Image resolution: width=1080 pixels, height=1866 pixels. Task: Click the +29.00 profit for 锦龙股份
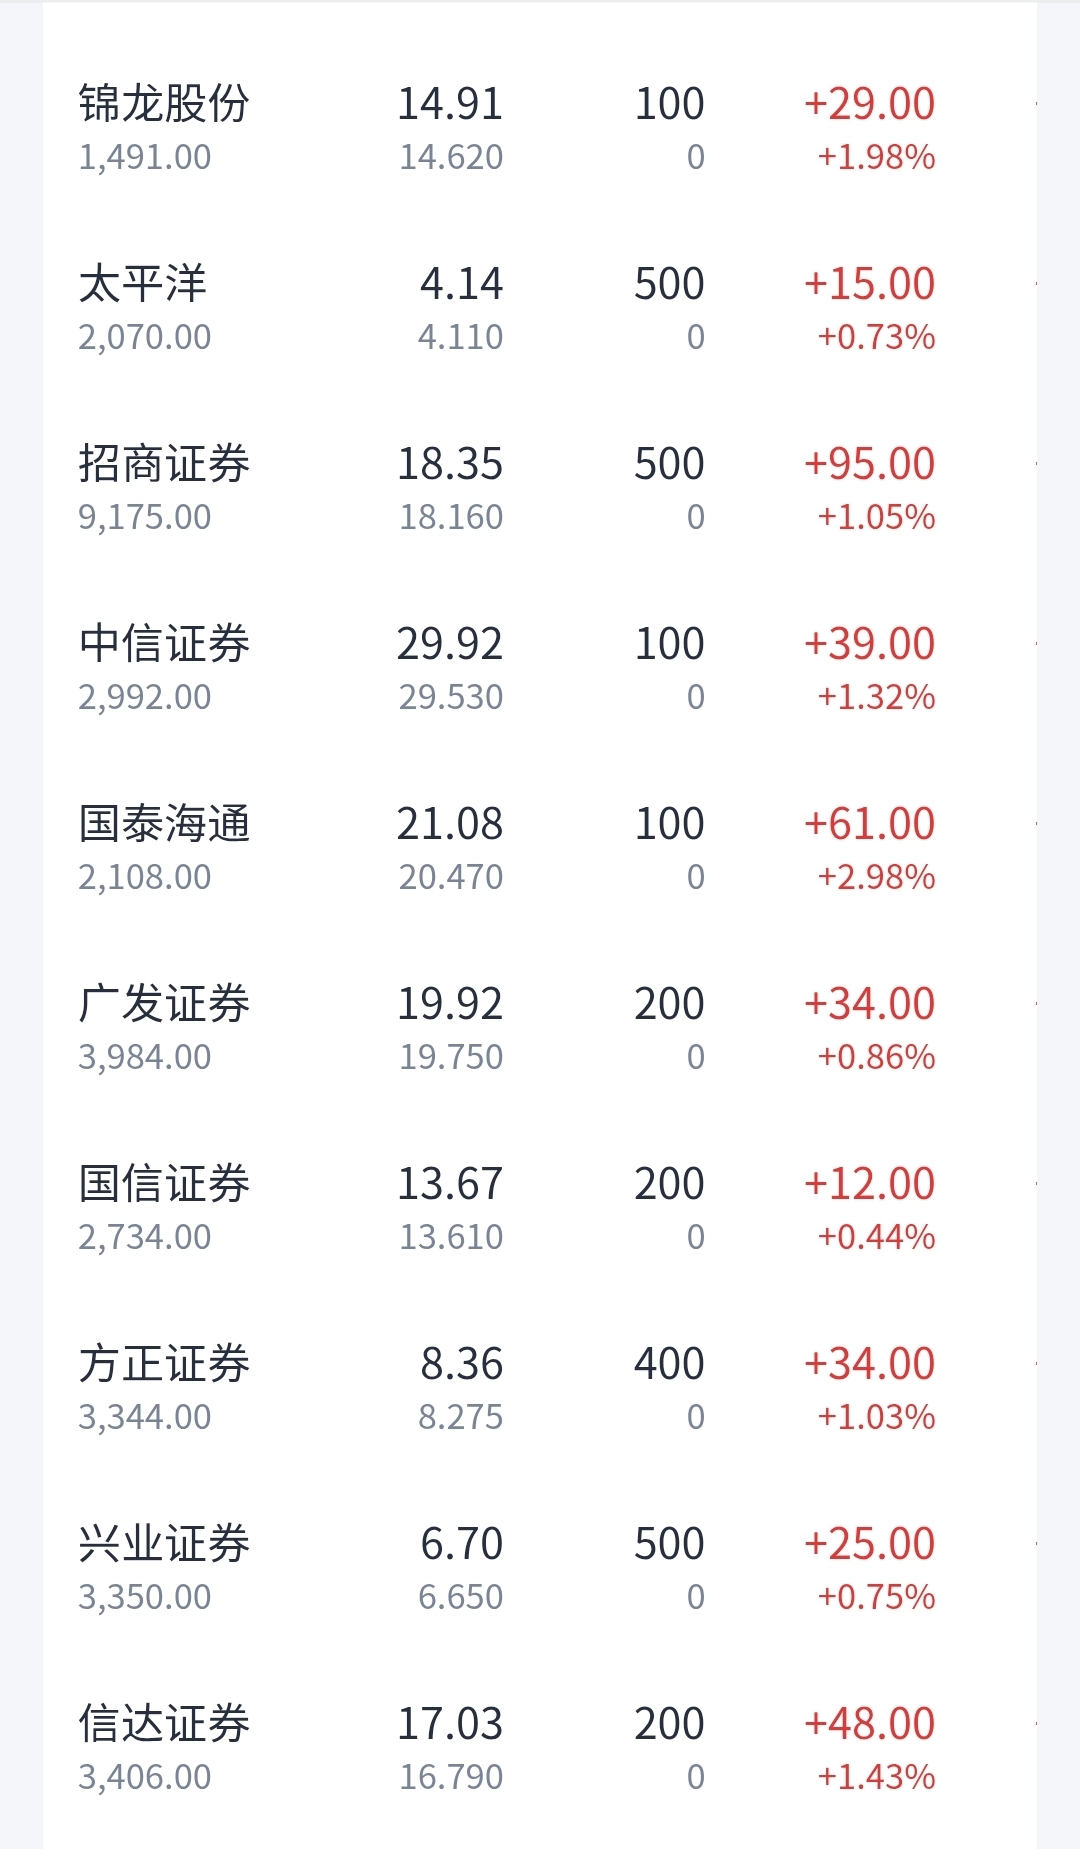[869, 104]
